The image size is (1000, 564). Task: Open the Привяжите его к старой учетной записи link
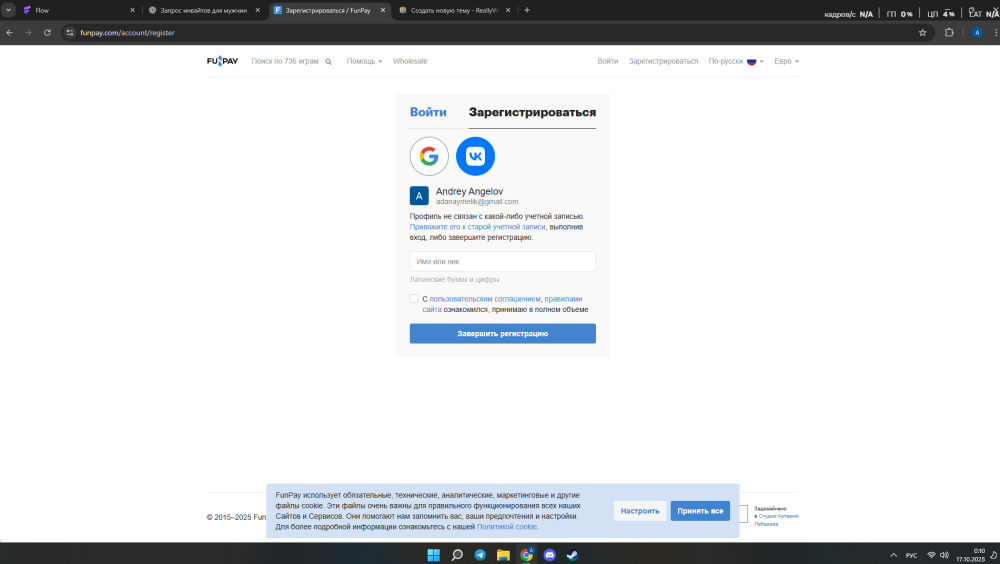click(478, 226)
